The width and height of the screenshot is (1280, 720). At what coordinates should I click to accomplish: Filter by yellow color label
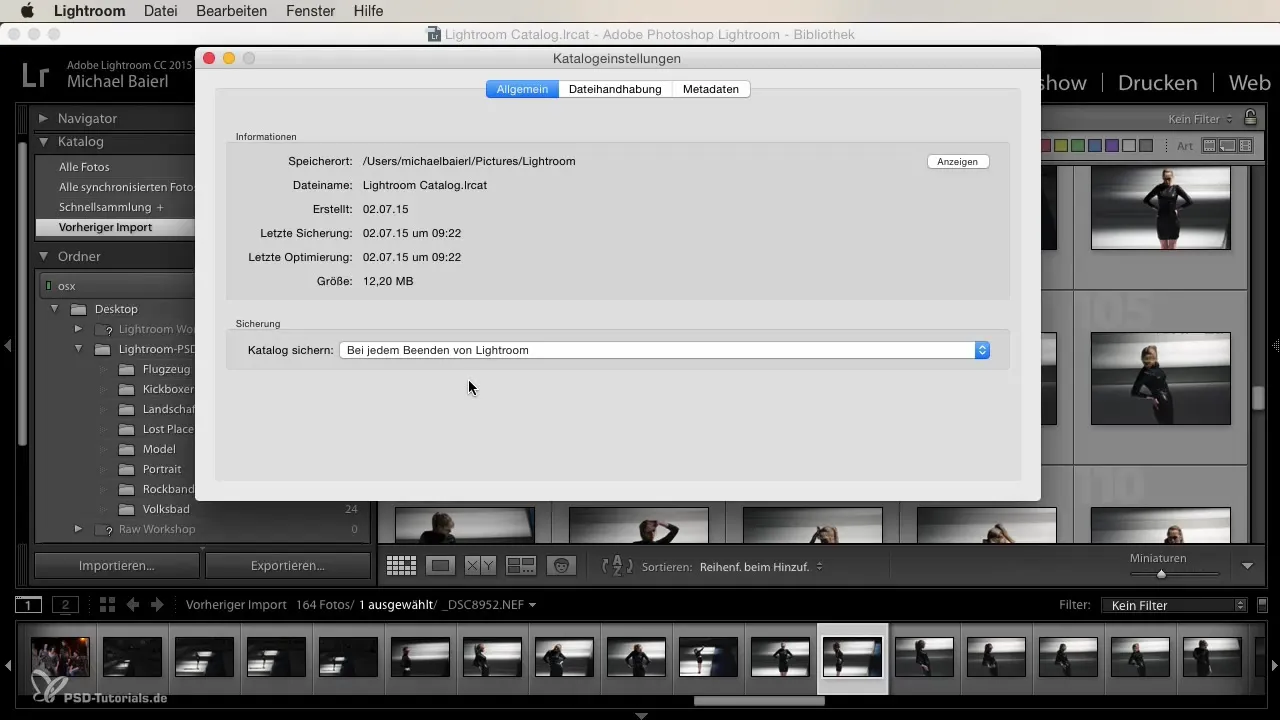click(1061, 146)
